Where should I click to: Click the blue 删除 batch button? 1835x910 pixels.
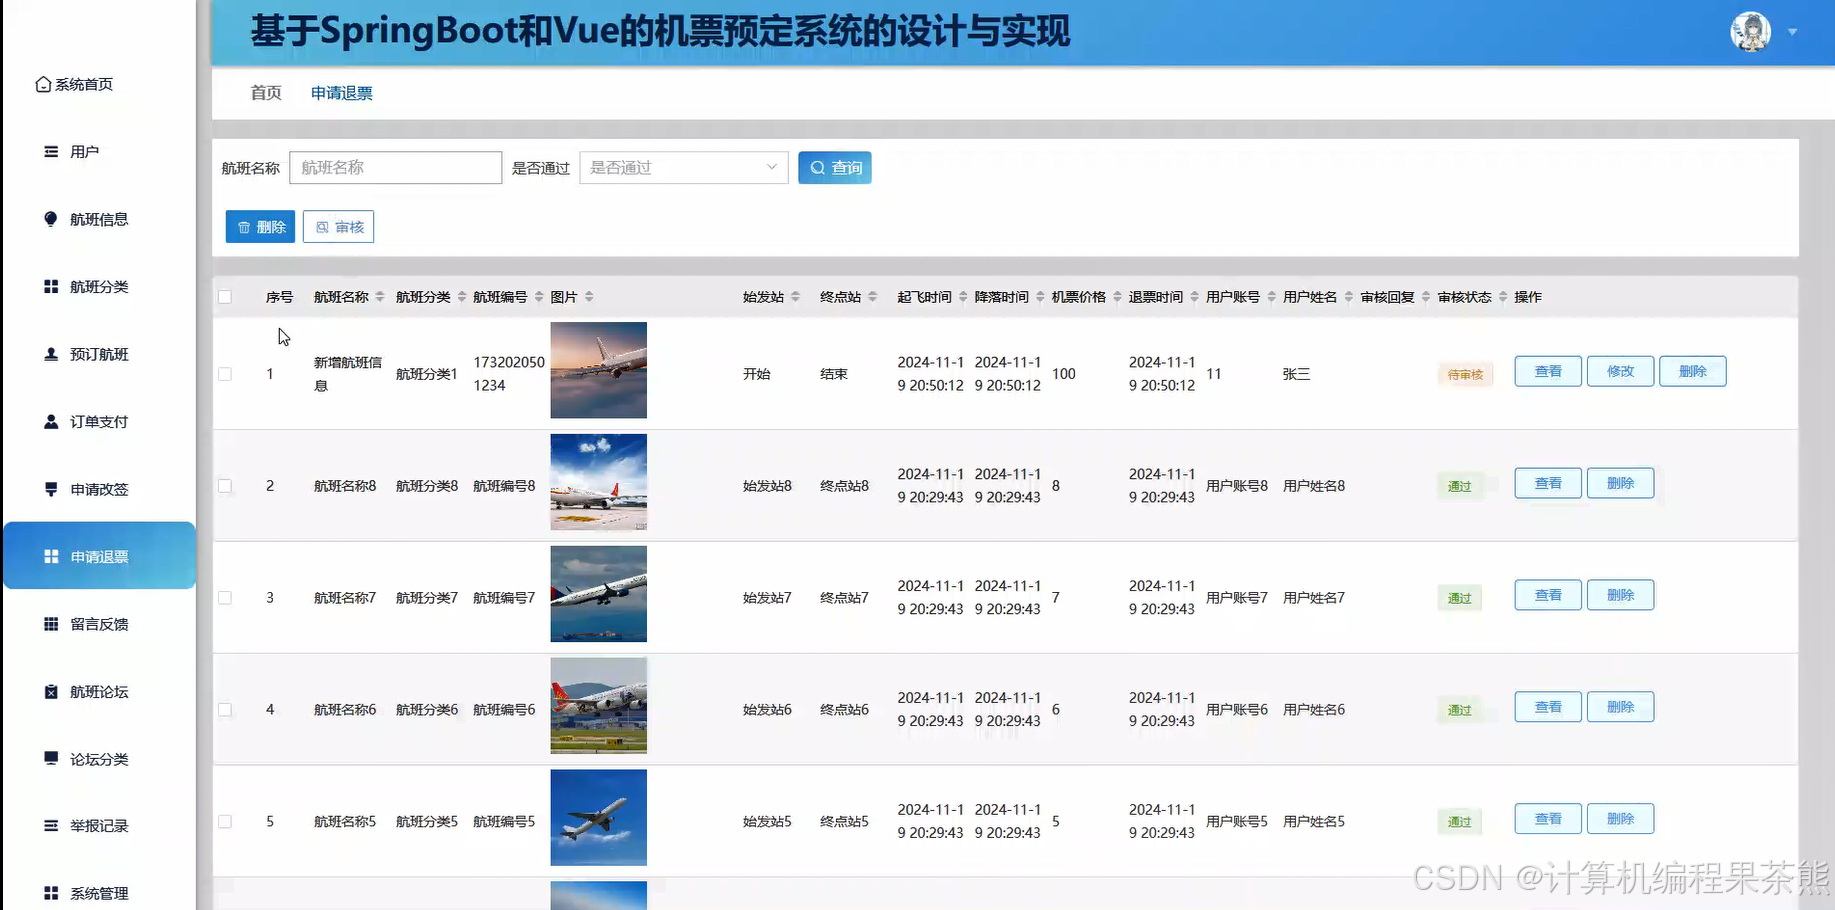pyautogui.click(x=260, y=227)
